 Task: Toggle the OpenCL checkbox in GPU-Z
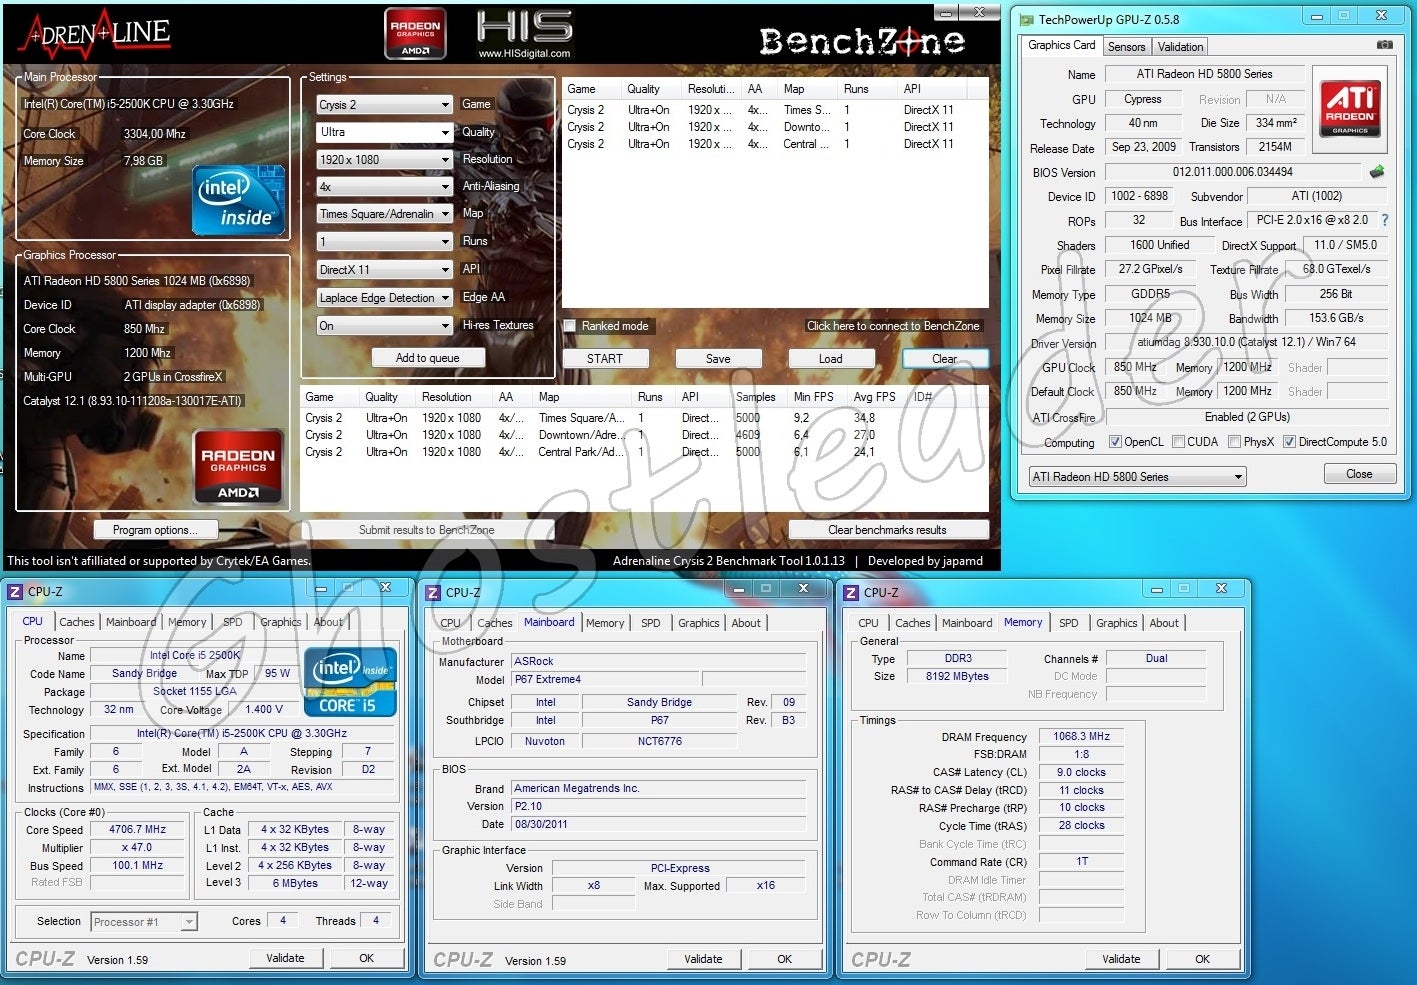1115,442
